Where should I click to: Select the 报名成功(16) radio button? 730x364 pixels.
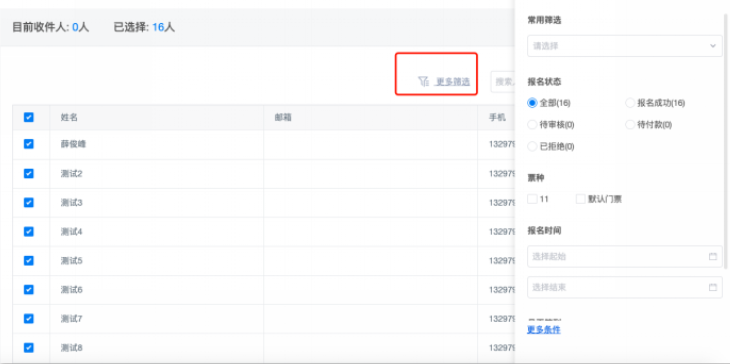click(x=630, y=103)
